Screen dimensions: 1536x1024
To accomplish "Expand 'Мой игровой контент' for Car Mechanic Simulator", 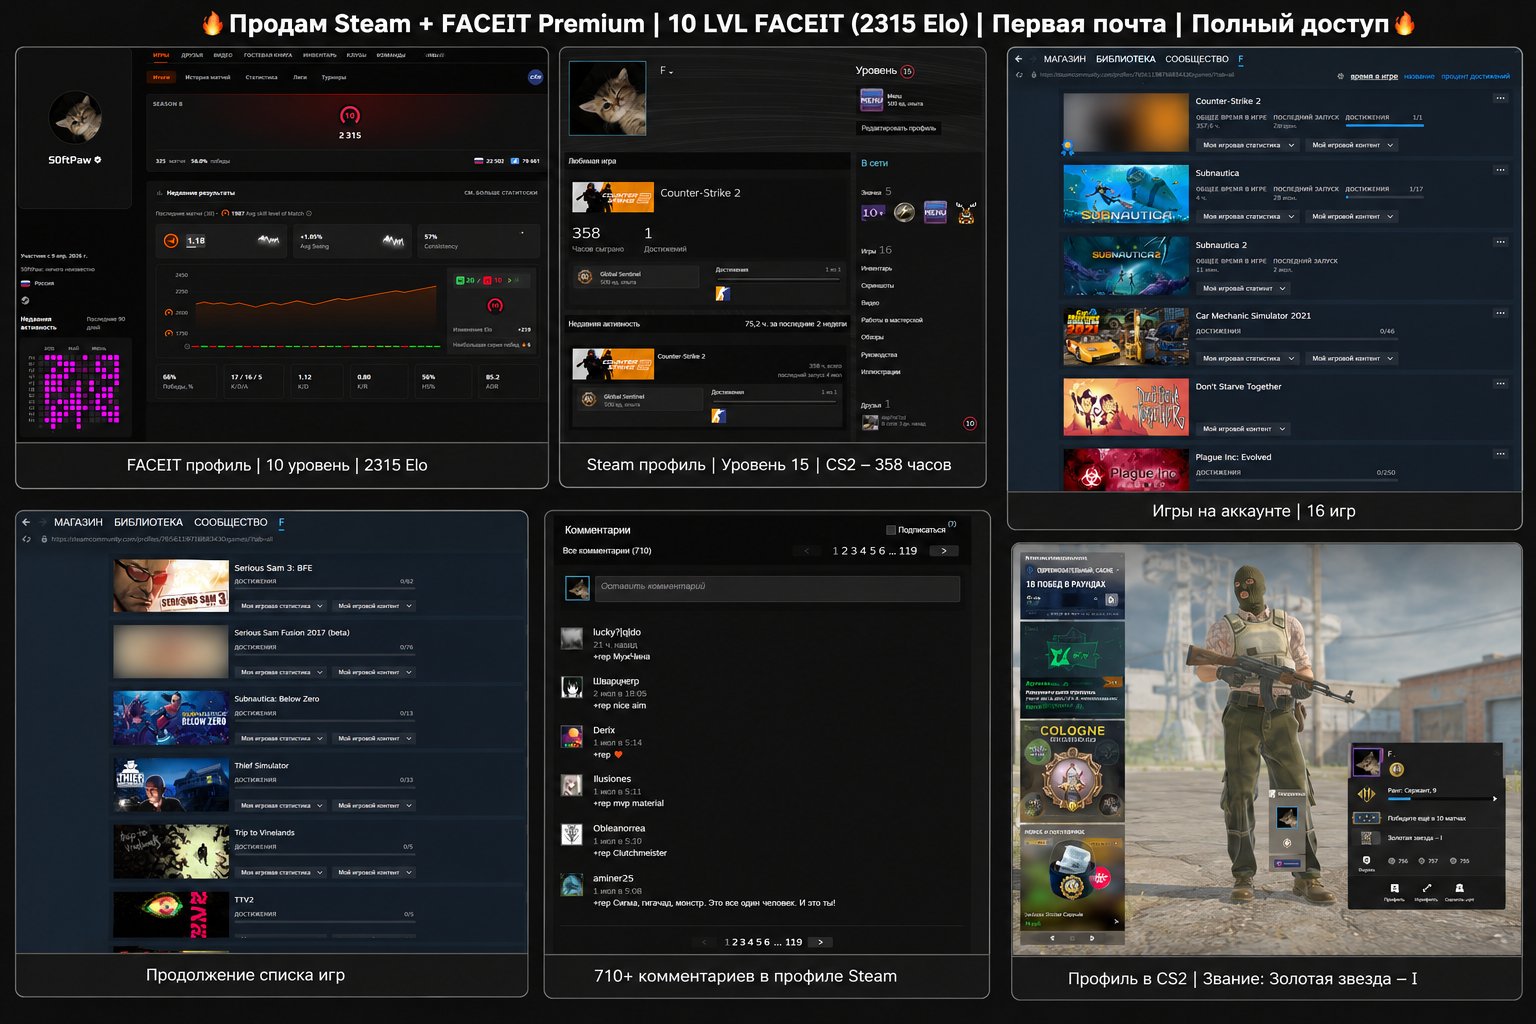I will [1352, 358].
